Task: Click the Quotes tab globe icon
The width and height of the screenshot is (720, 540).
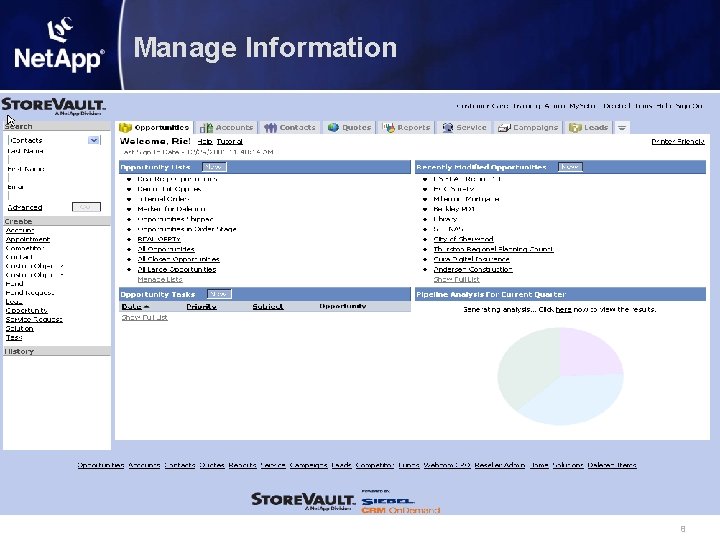Action: point(333,127)
